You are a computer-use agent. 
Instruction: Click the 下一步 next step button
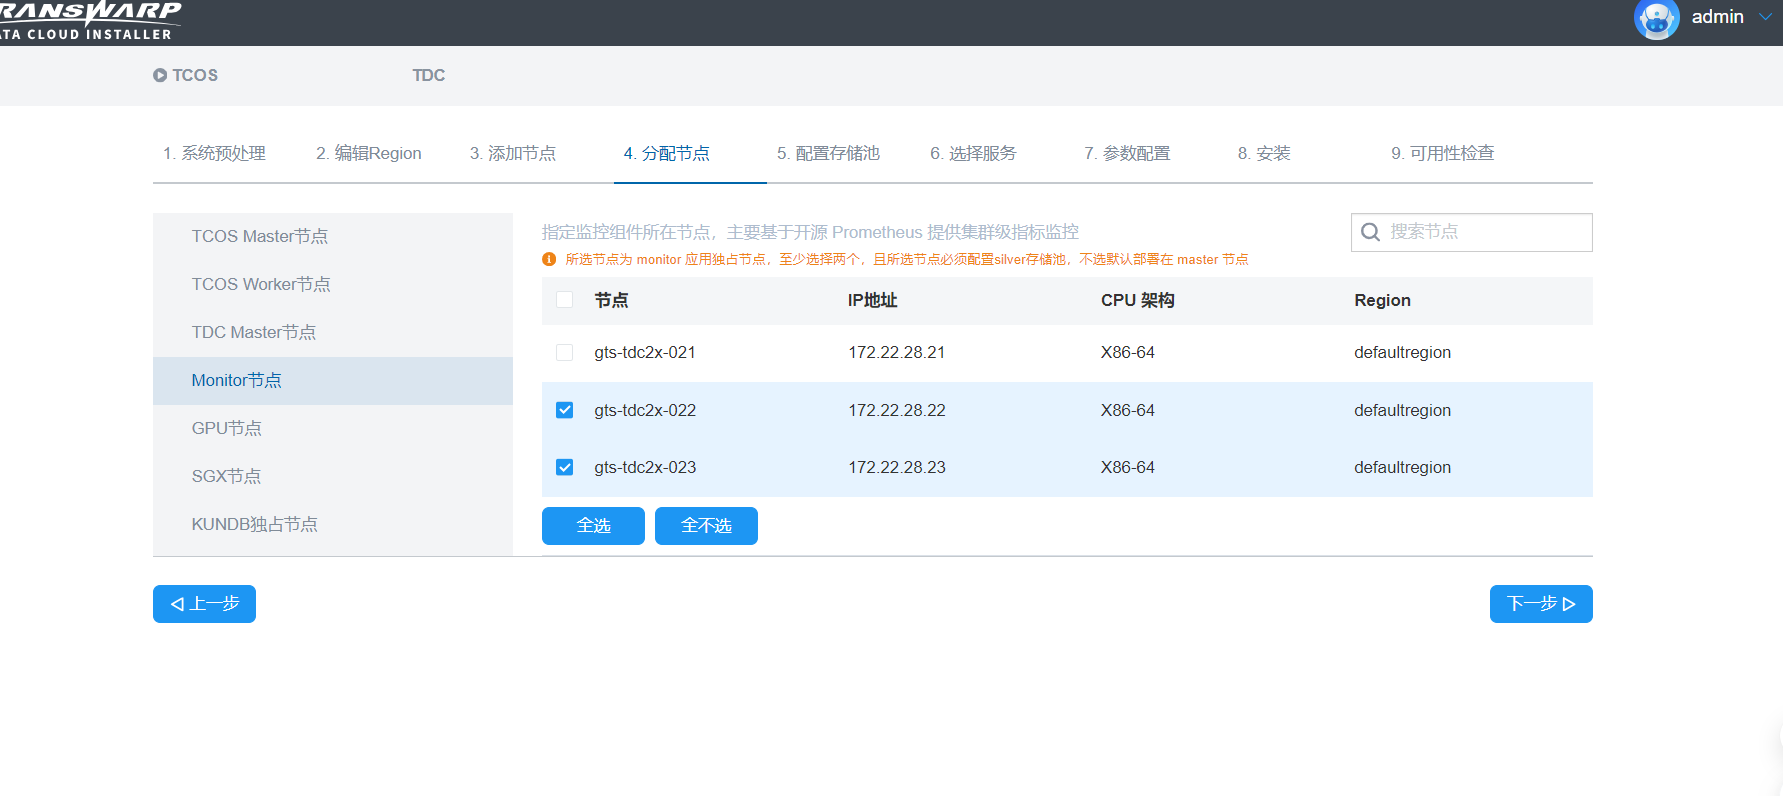[1541, 604]
